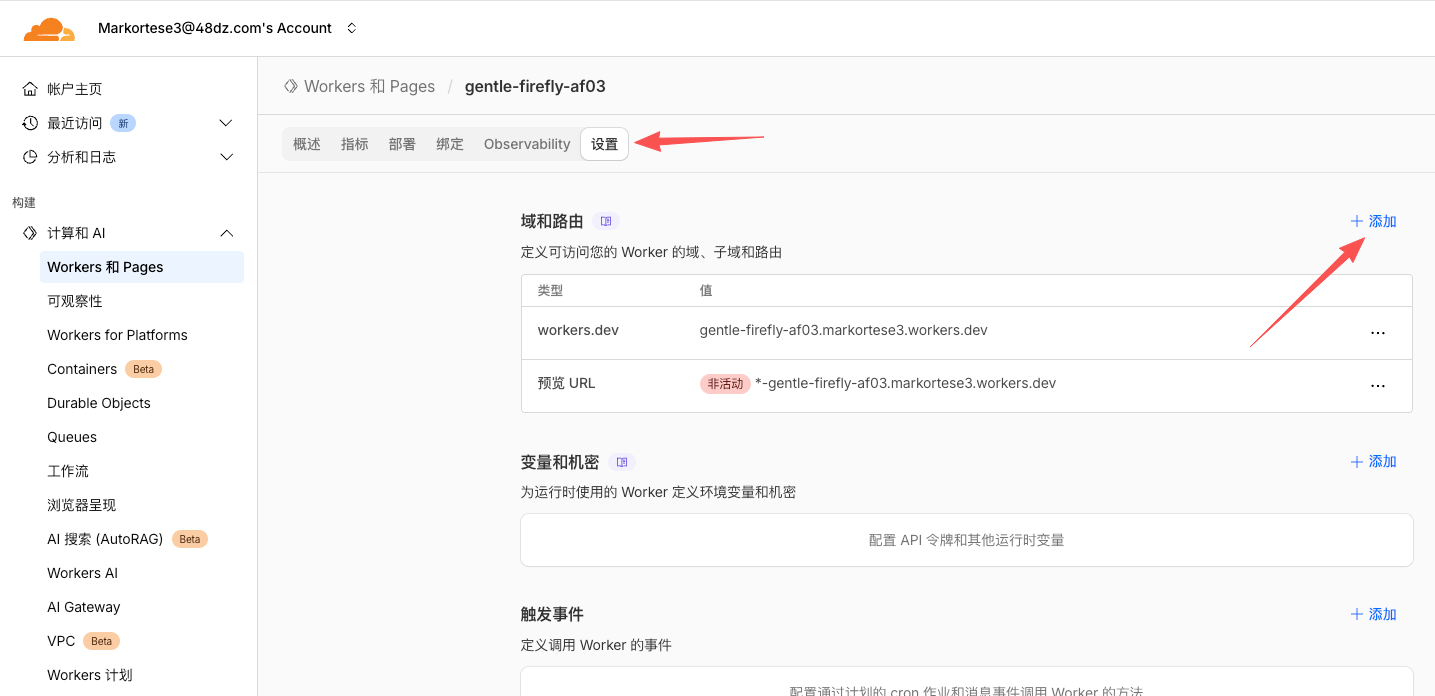Open more options for 预览 URL row

tap(1377, 385)
